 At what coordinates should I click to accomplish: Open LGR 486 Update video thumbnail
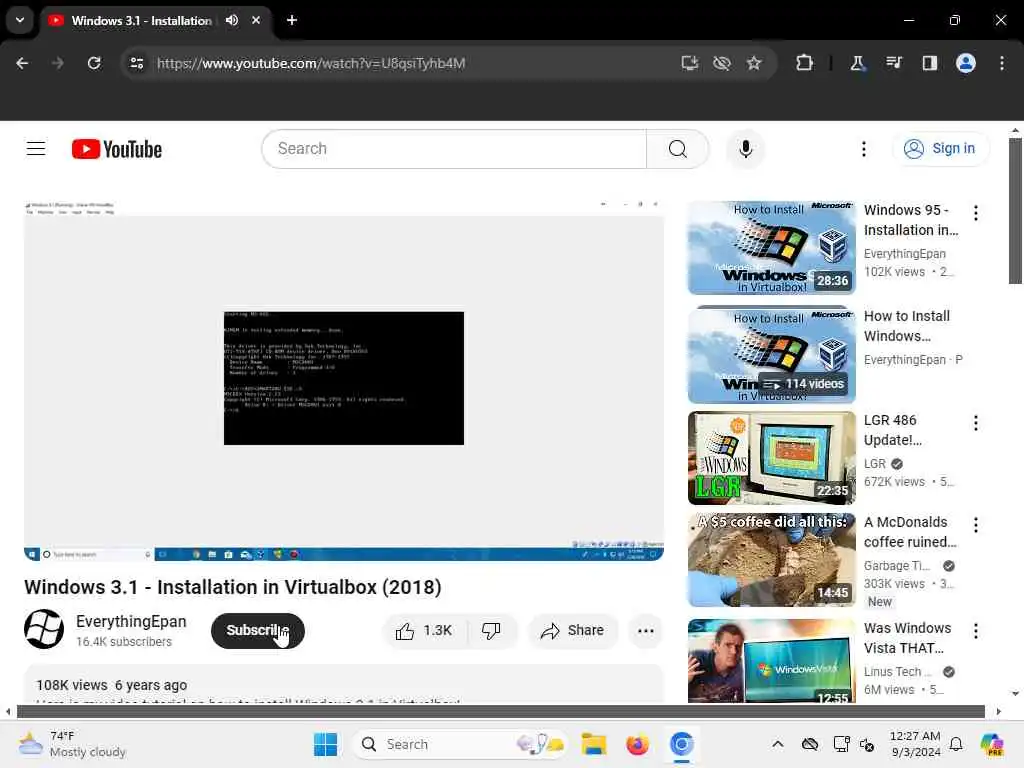pos(771,458)
